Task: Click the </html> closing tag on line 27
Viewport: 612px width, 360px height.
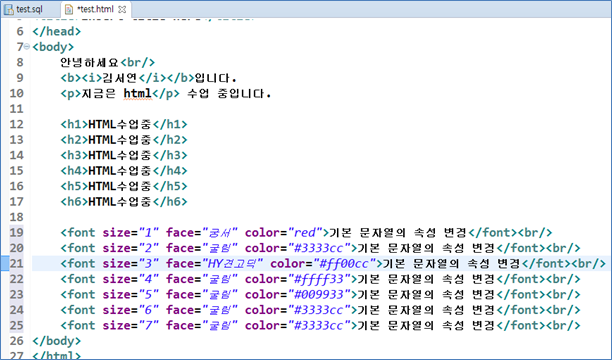Action: (x=57, y=355)
